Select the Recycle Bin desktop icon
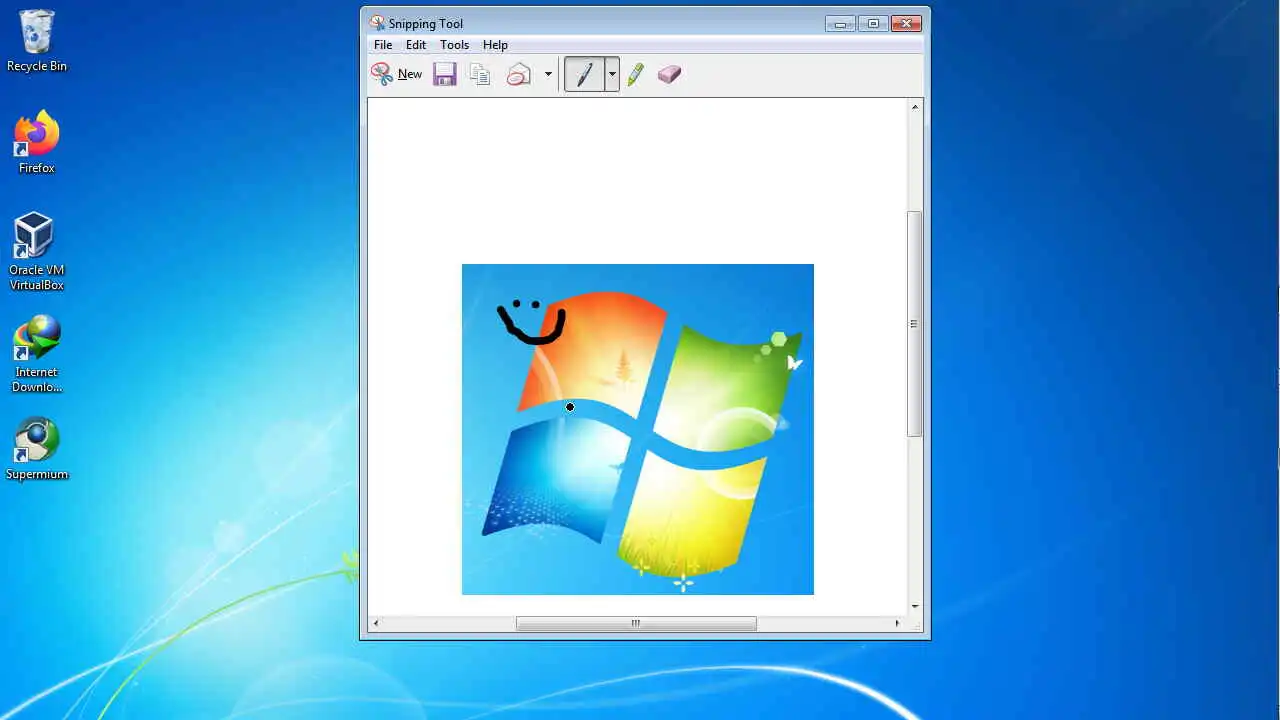 (x=37, y=41)
